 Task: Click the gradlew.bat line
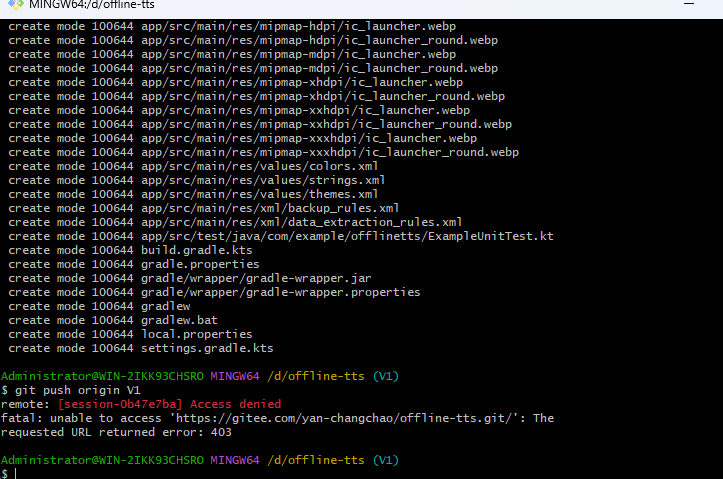113,320
